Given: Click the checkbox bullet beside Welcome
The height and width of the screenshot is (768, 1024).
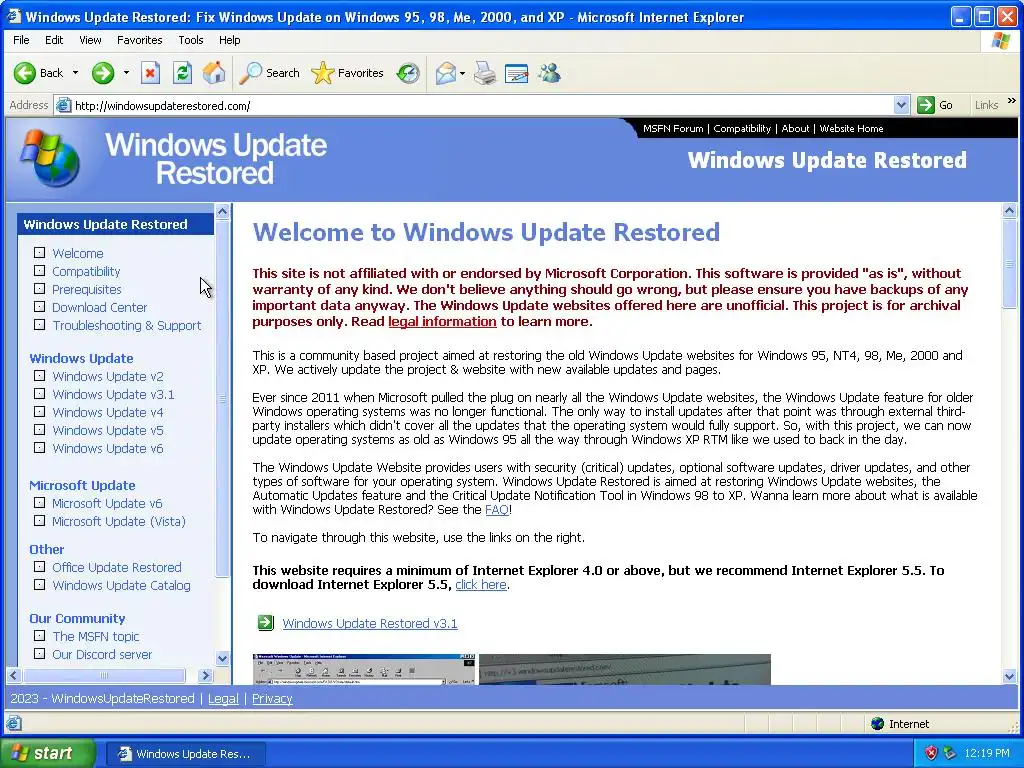Looking at the screenshot, I should (40, 253).
